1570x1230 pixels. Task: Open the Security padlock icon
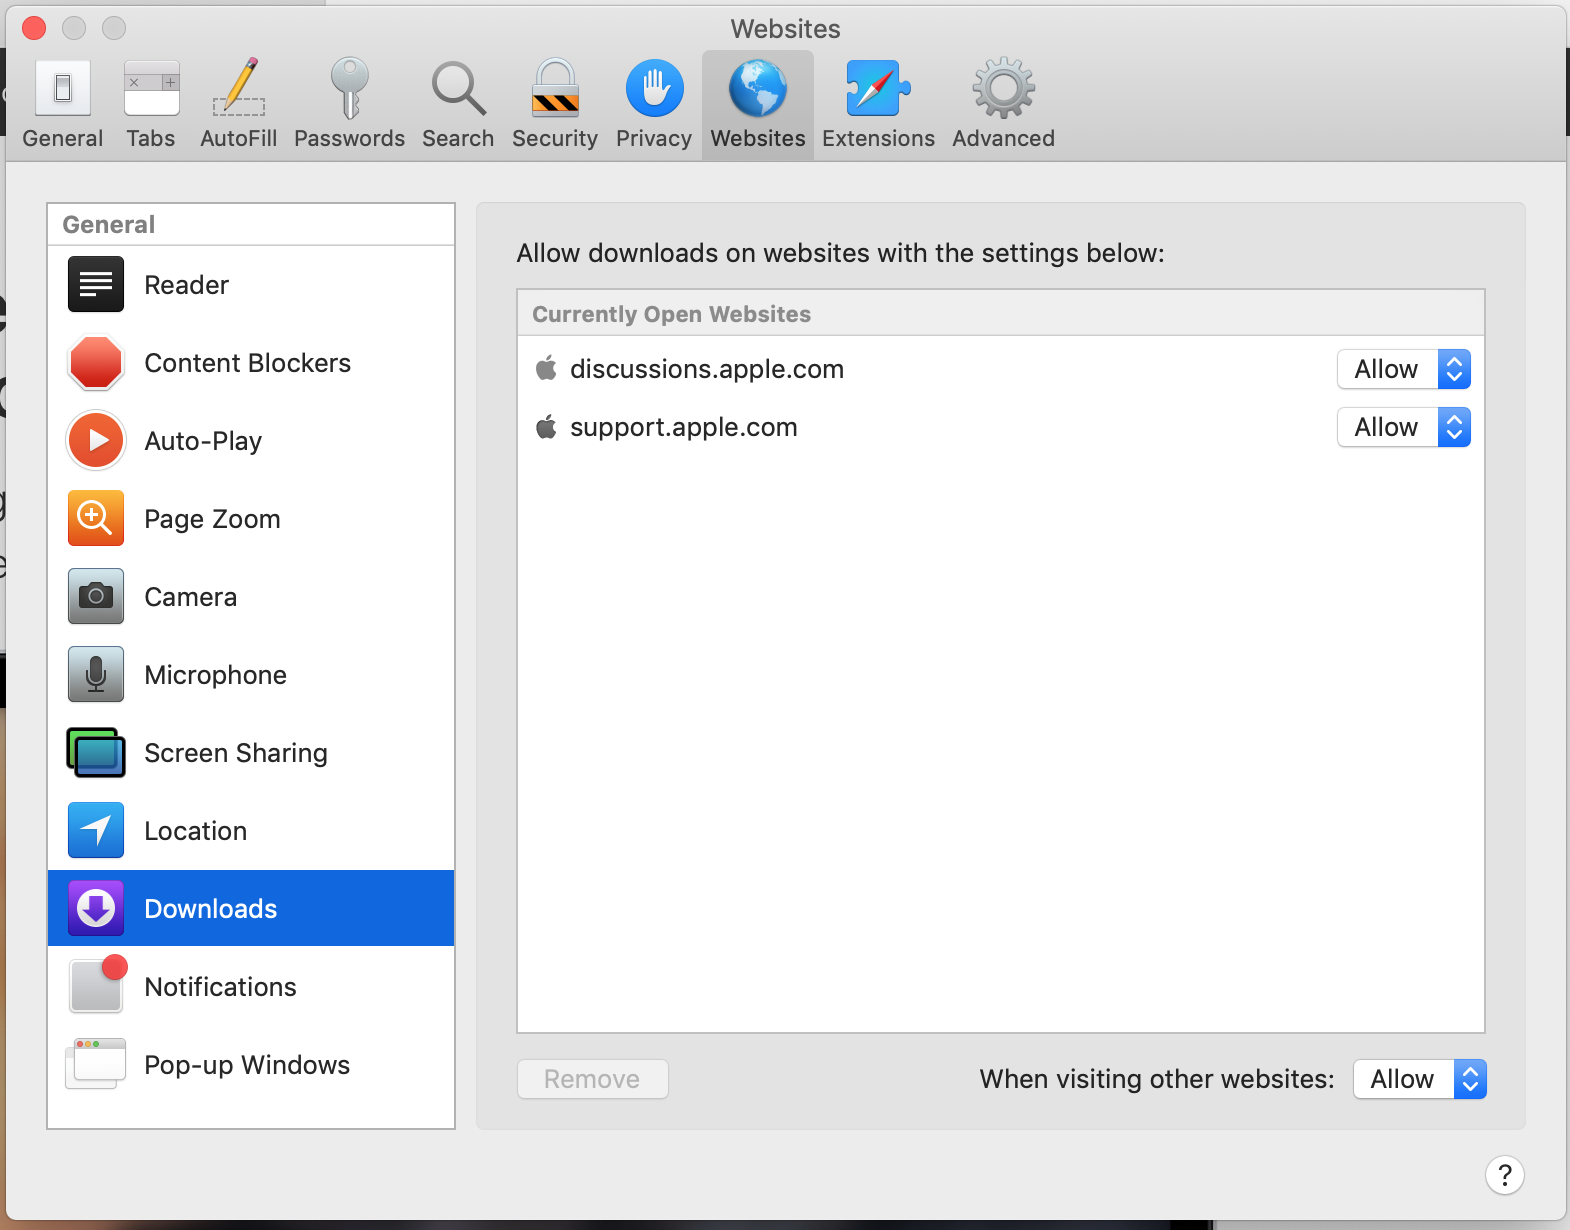click(x=555, y=88)
